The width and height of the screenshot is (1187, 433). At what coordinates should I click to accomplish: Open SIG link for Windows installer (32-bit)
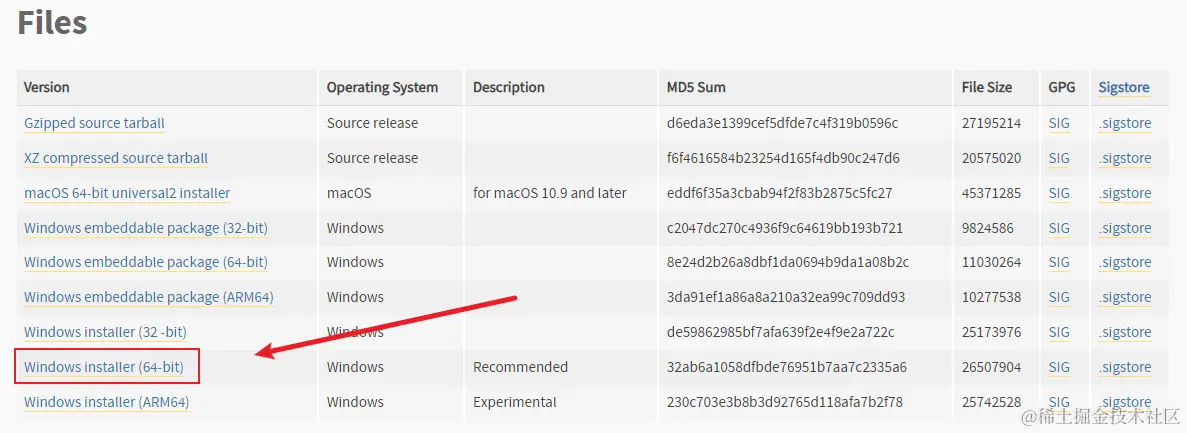(1059, 332)
